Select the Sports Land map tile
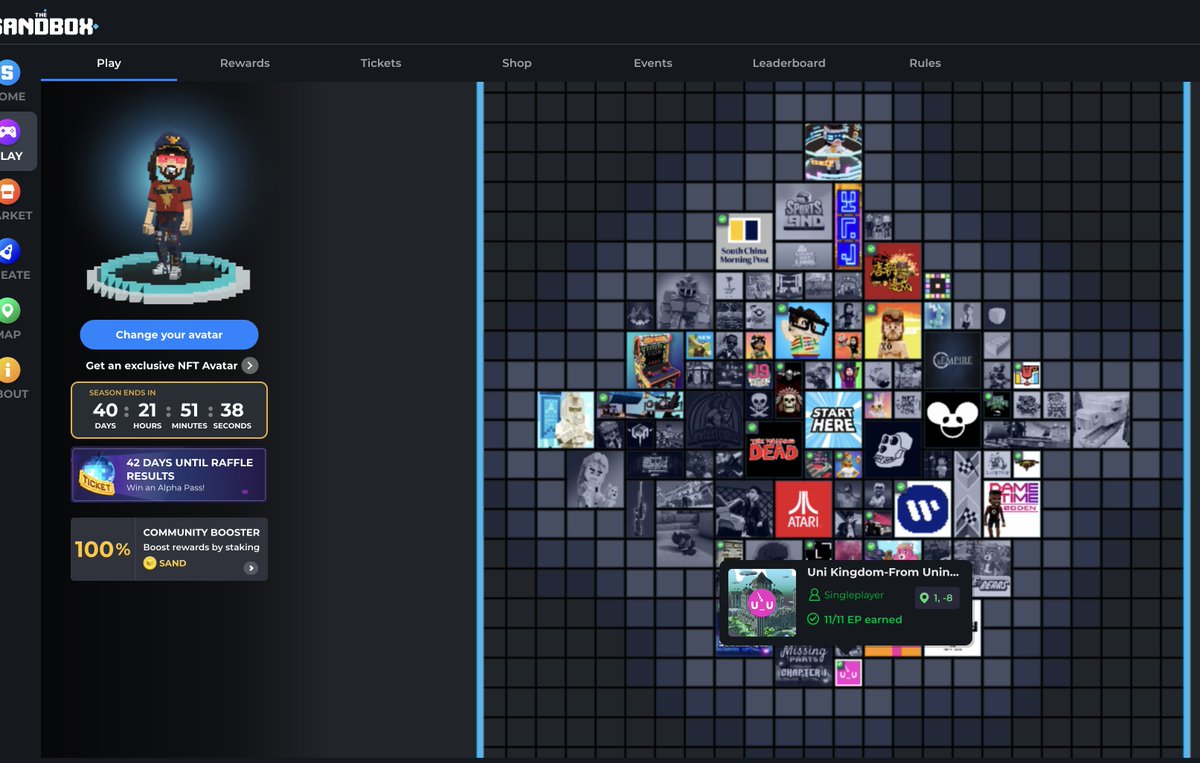The image size is (1200, 763). coord(804,212)
